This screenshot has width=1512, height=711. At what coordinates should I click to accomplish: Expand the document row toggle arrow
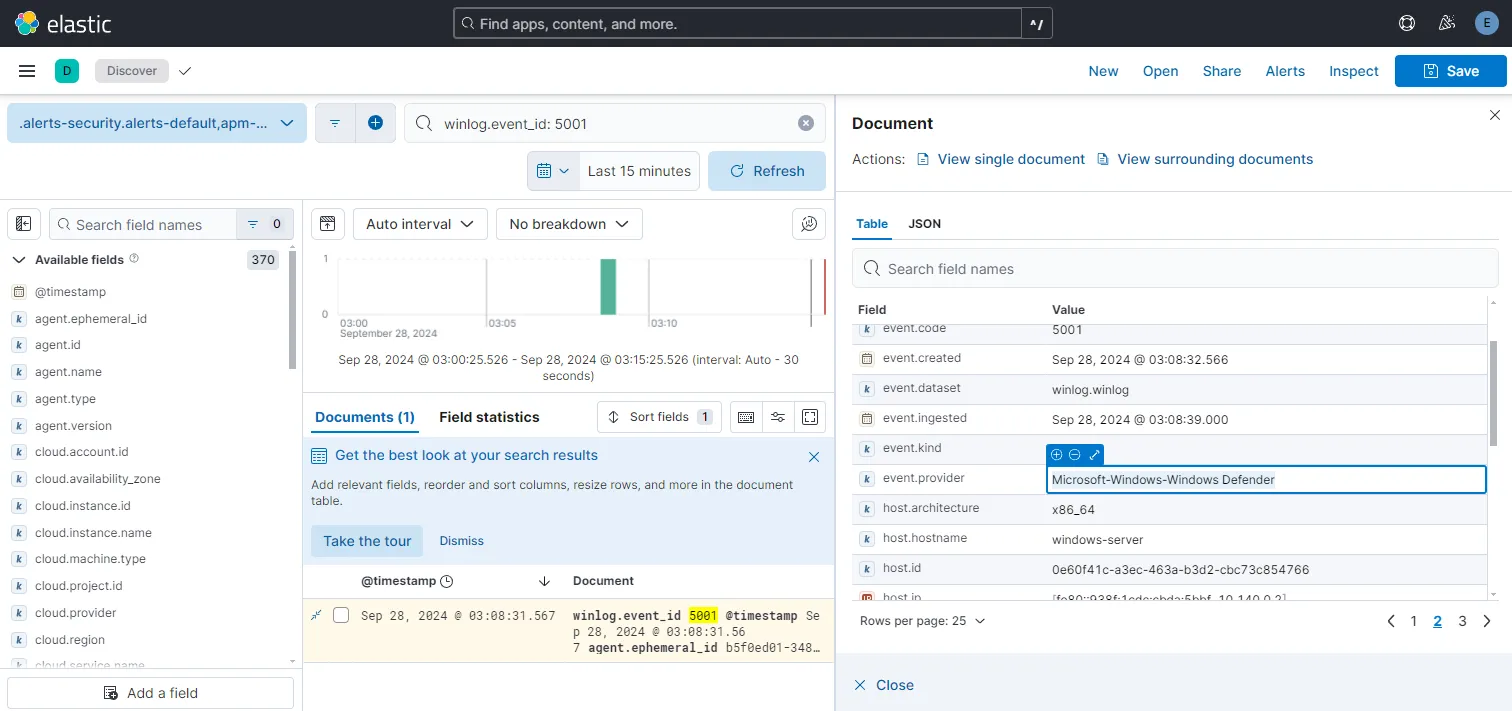coord(317,615)
